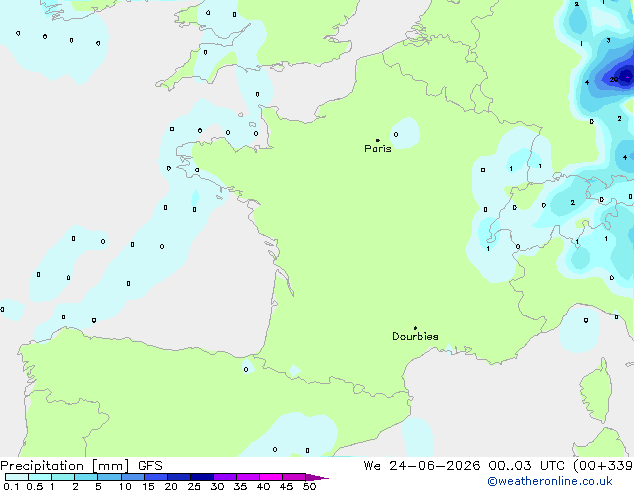Click the GFS model label
The width and height of the screenshot is (634, 490).
(150, 466)
